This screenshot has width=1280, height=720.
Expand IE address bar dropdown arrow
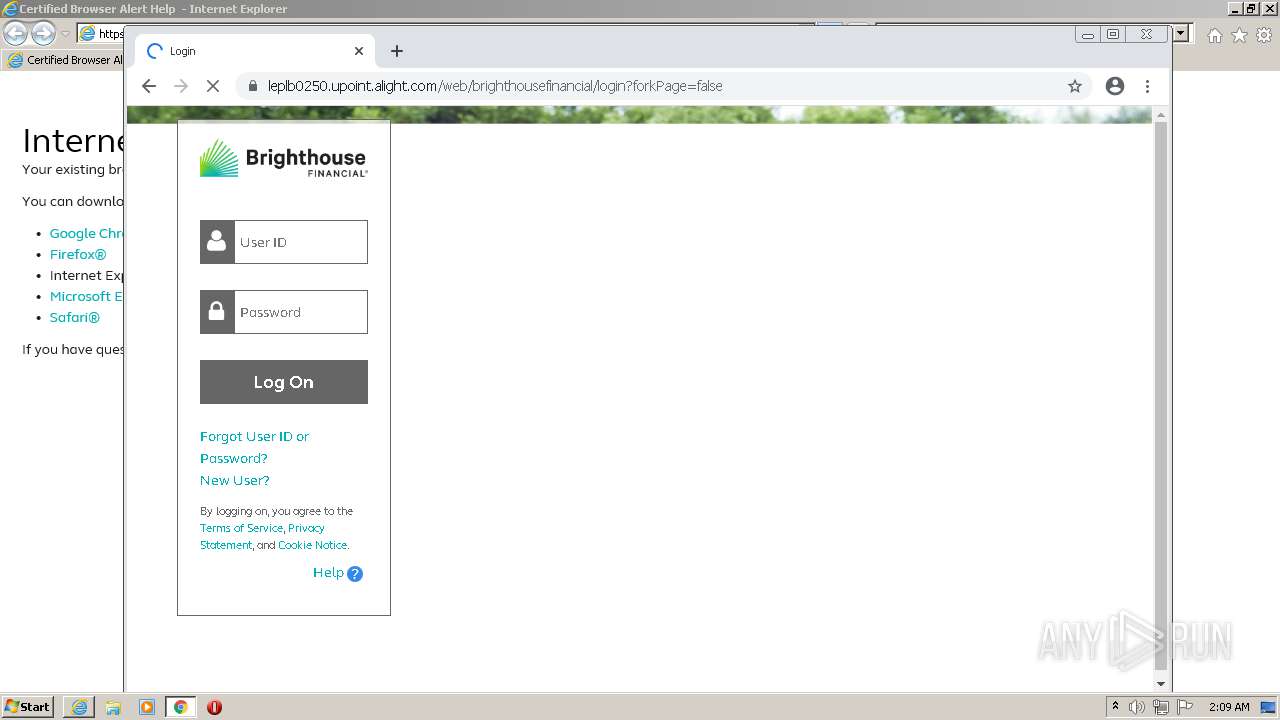coord(1181,34)
